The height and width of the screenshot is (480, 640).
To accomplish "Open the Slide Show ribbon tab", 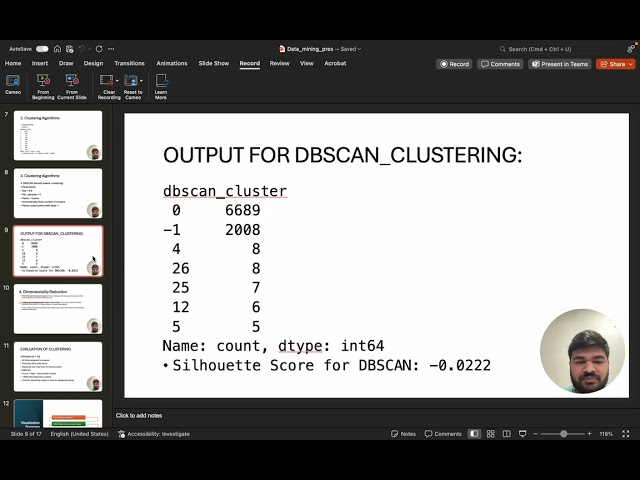I will tap(214, 63).
